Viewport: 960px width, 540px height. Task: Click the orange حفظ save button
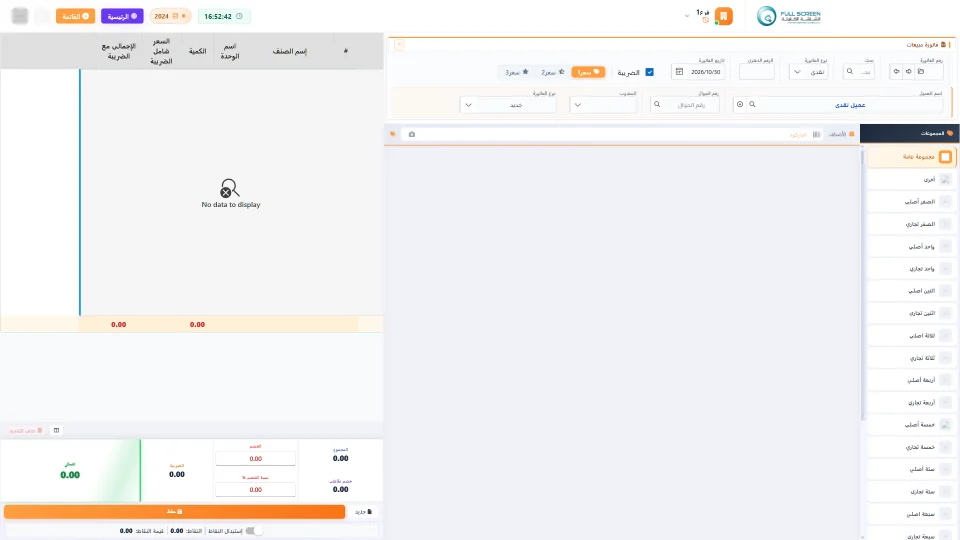pyautogui.click(x=174, y=511)
